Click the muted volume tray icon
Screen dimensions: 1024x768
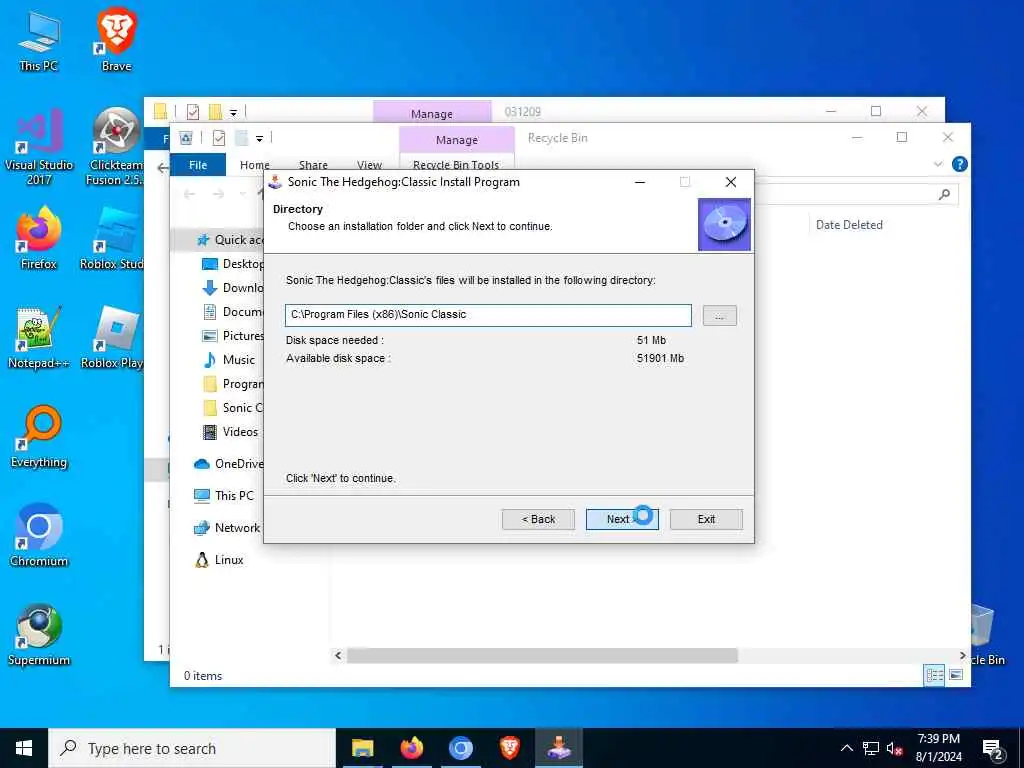point(894,748)
